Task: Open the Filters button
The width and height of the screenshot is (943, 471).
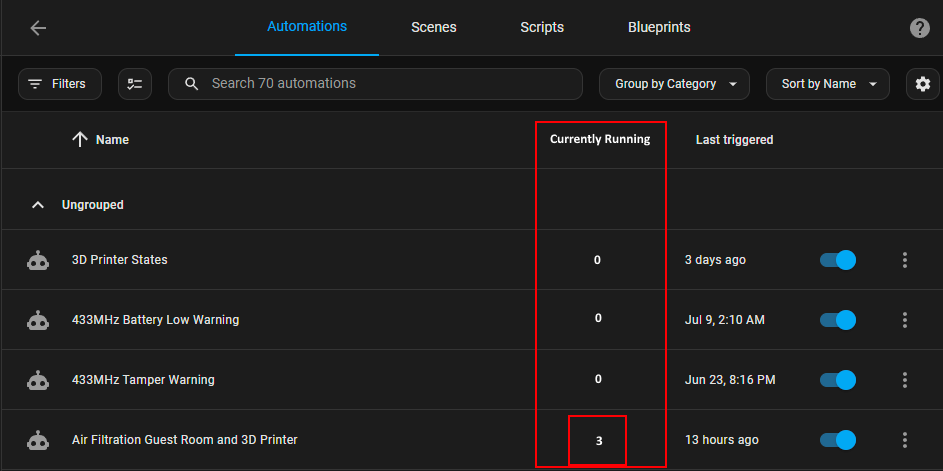Action: click(60, 84)
